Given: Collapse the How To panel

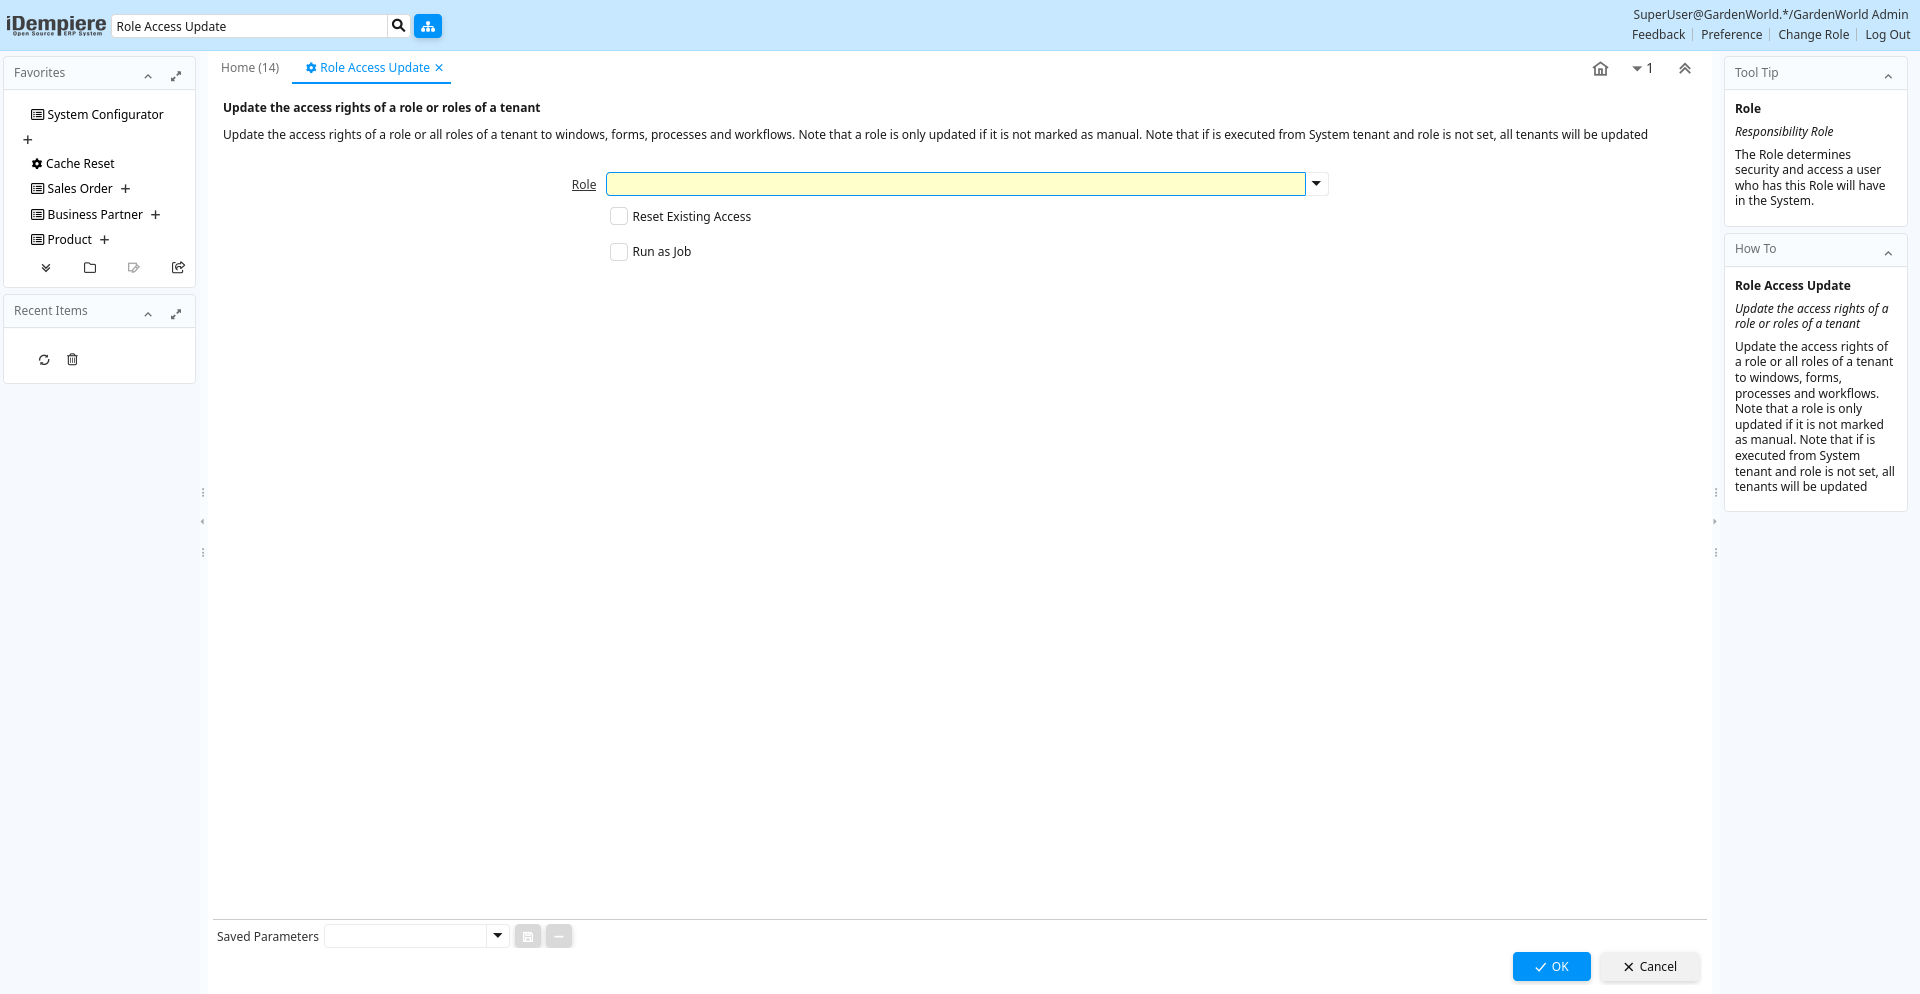Looking at the screenshot, I should point(1888,253).
